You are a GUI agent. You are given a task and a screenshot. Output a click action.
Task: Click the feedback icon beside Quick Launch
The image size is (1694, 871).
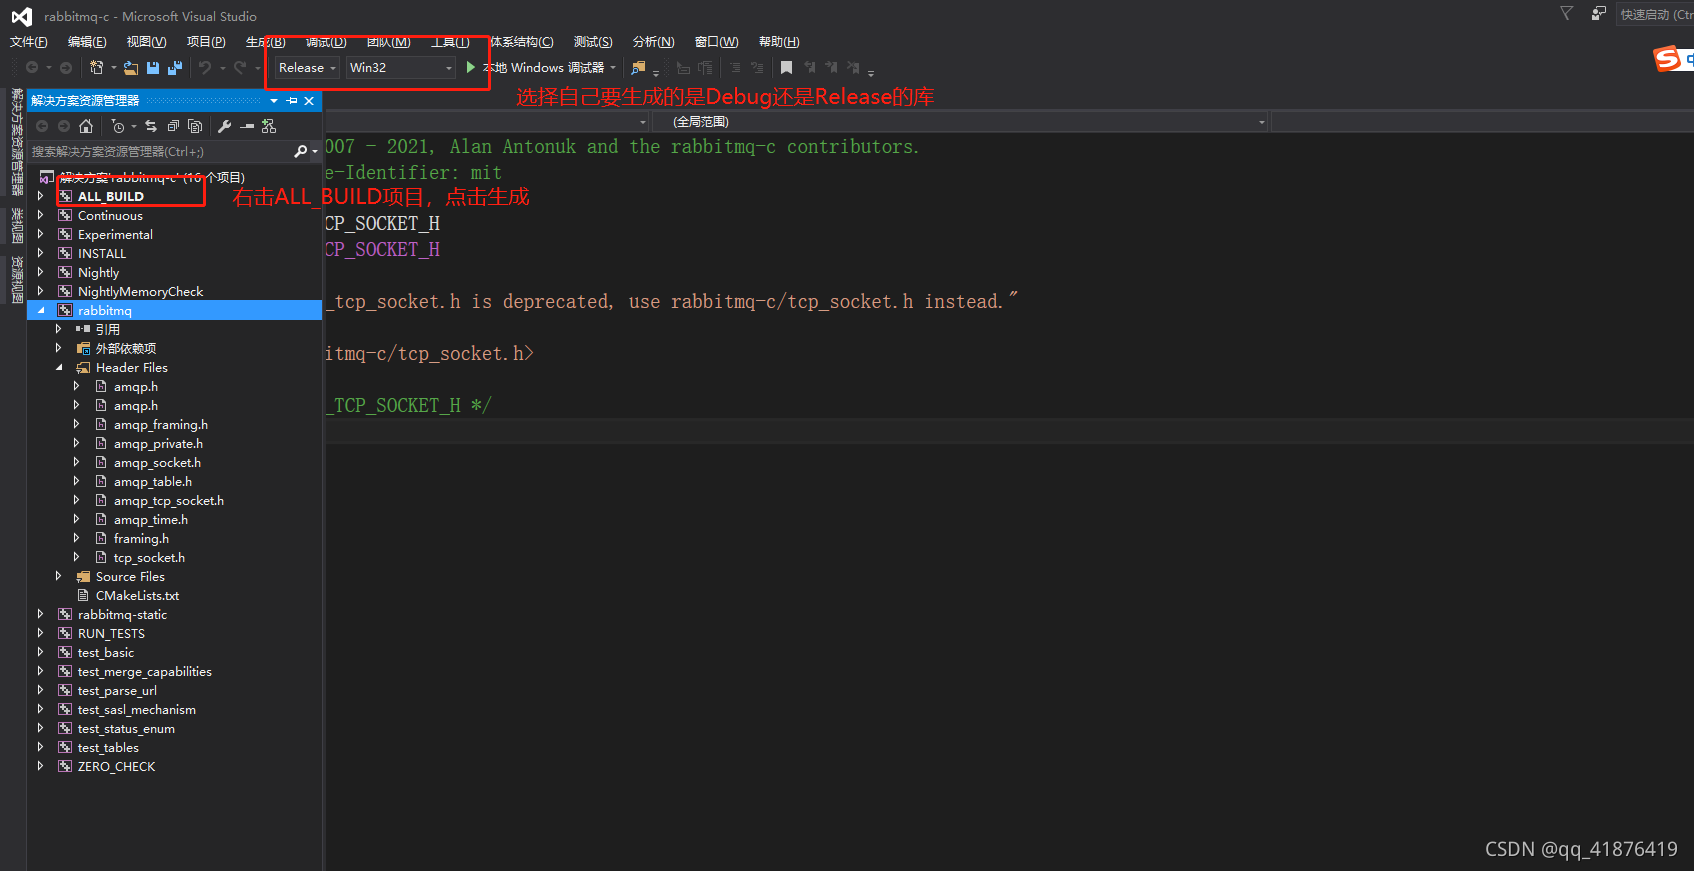click(1598, 13)
